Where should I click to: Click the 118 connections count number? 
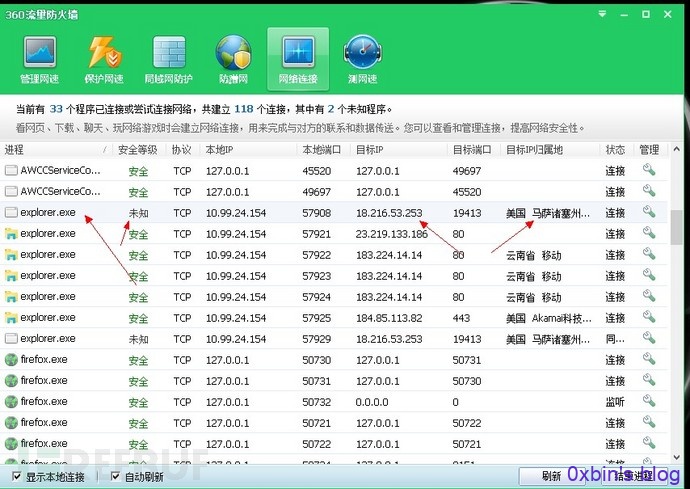coord(243,109)
